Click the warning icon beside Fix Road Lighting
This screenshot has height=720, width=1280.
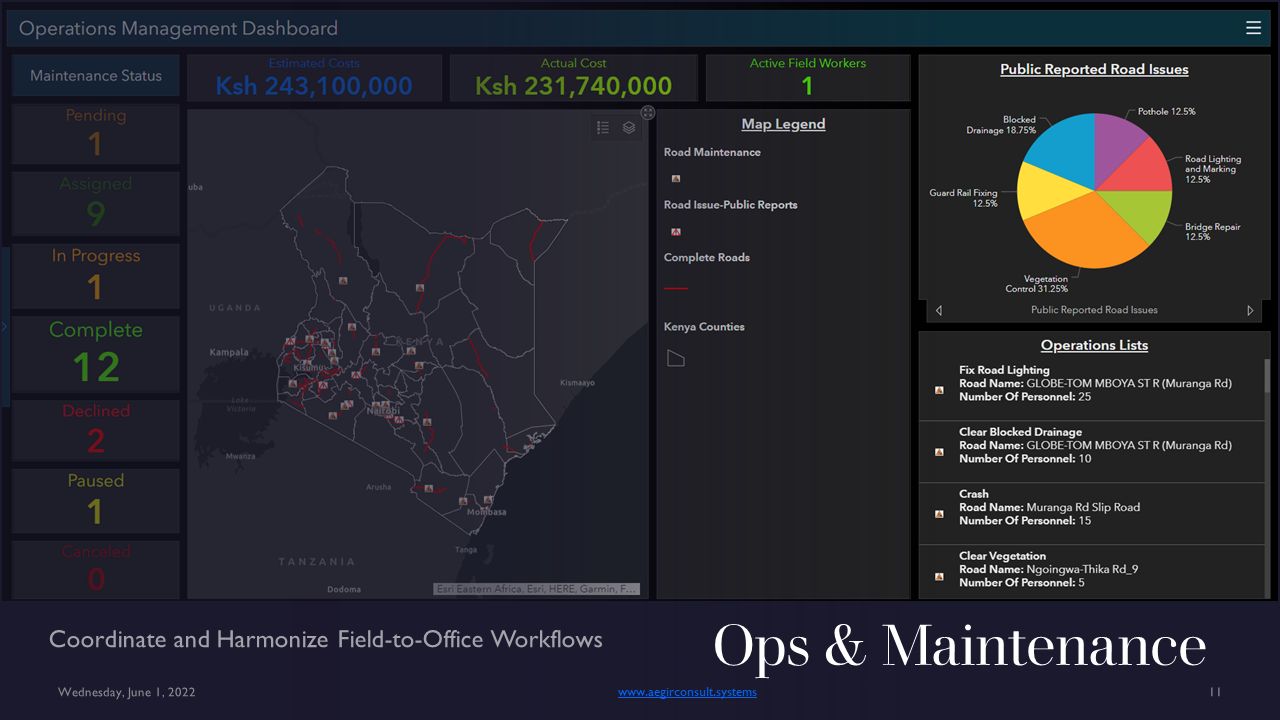tap(938, 391)
